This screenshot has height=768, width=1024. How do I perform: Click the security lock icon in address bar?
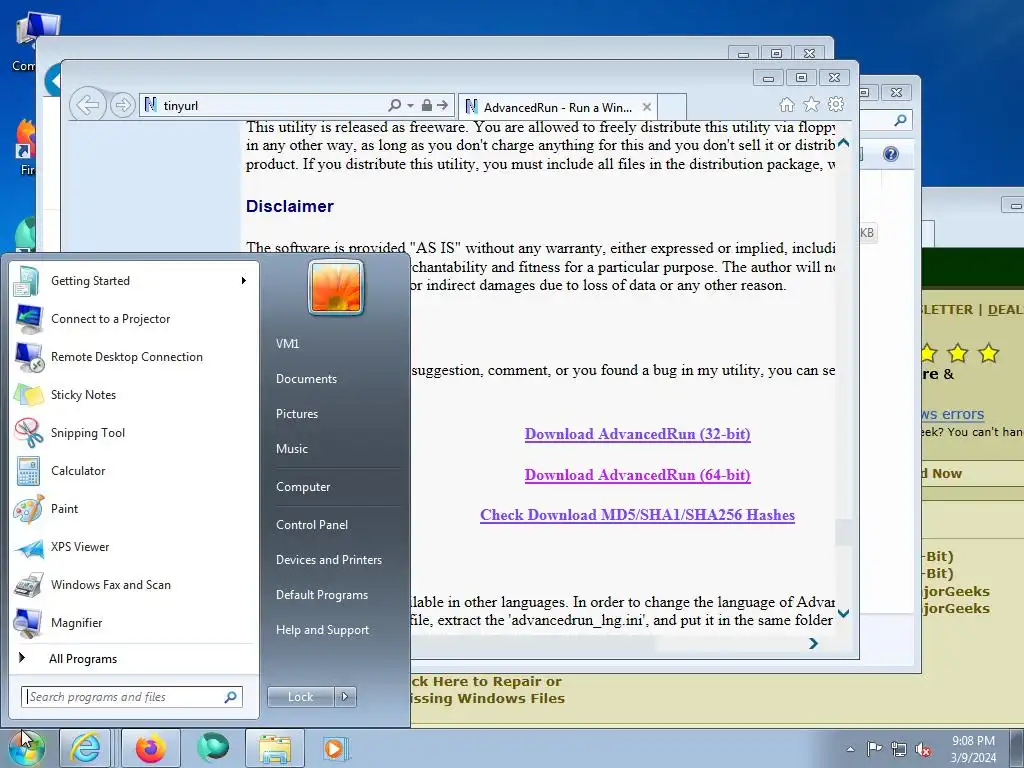(x=426, y=105)
